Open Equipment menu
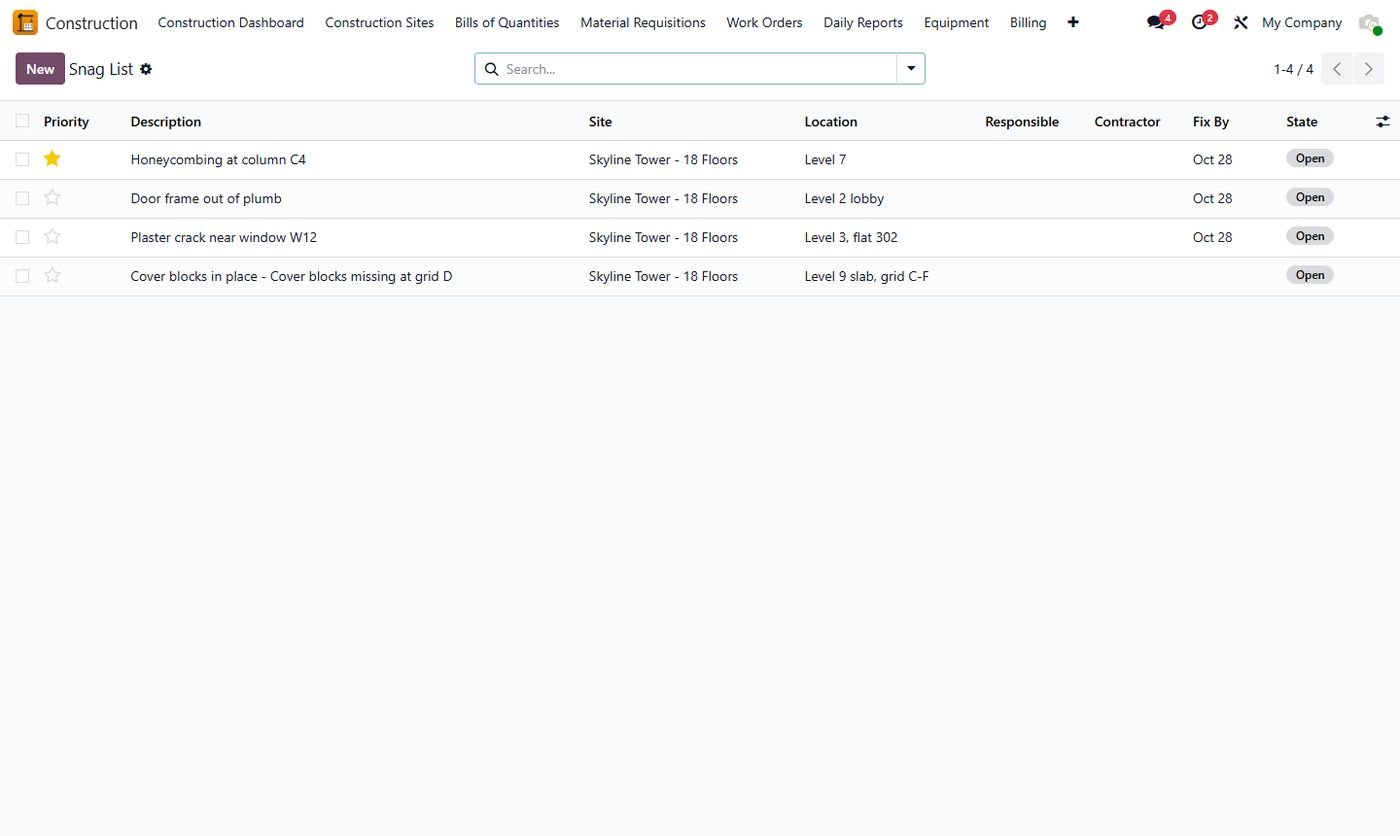 point(956,22)
